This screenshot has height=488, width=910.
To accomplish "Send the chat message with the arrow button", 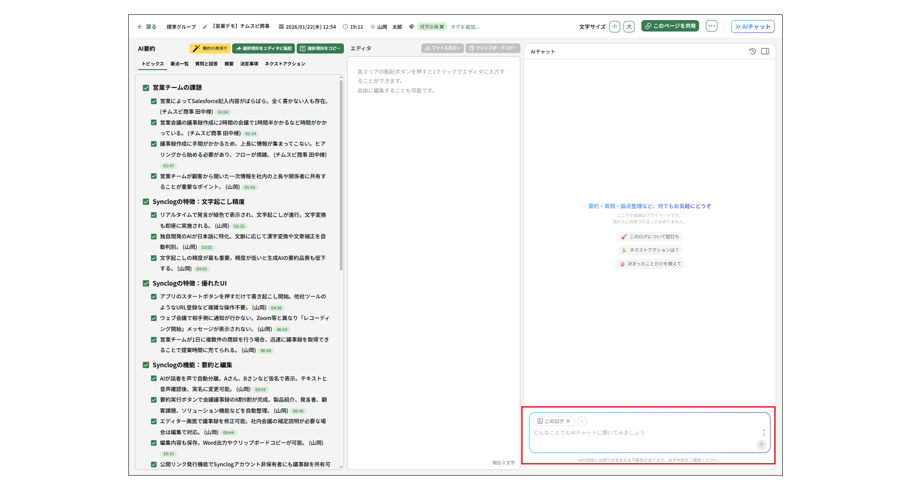I will click(761, 444).
